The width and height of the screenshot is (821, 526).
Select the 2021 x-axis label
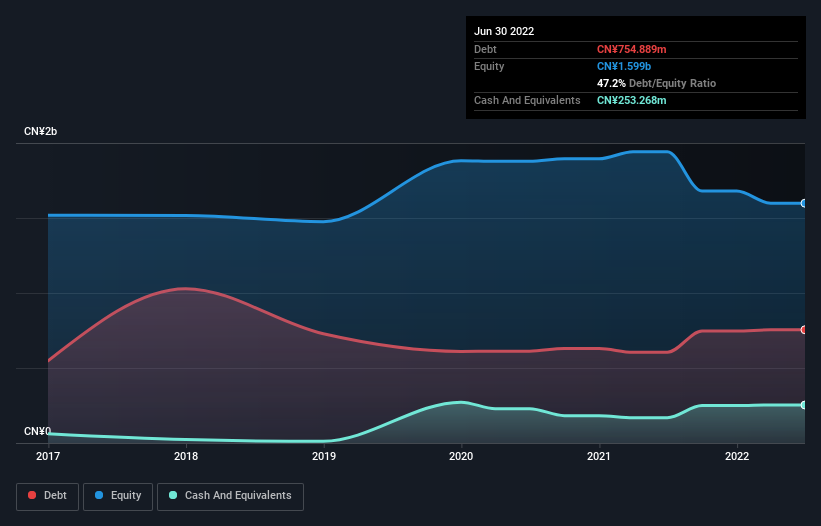[x=598, y=456]
